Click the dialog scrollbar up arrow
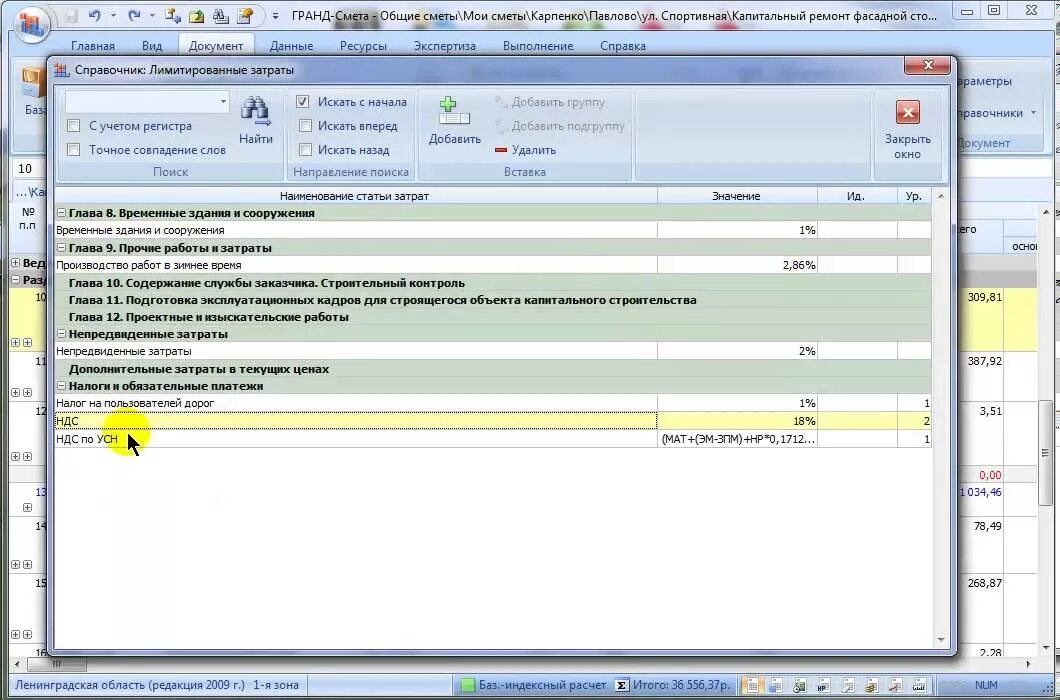This screenshot has width=1060, height=700. tap(940, 196)
